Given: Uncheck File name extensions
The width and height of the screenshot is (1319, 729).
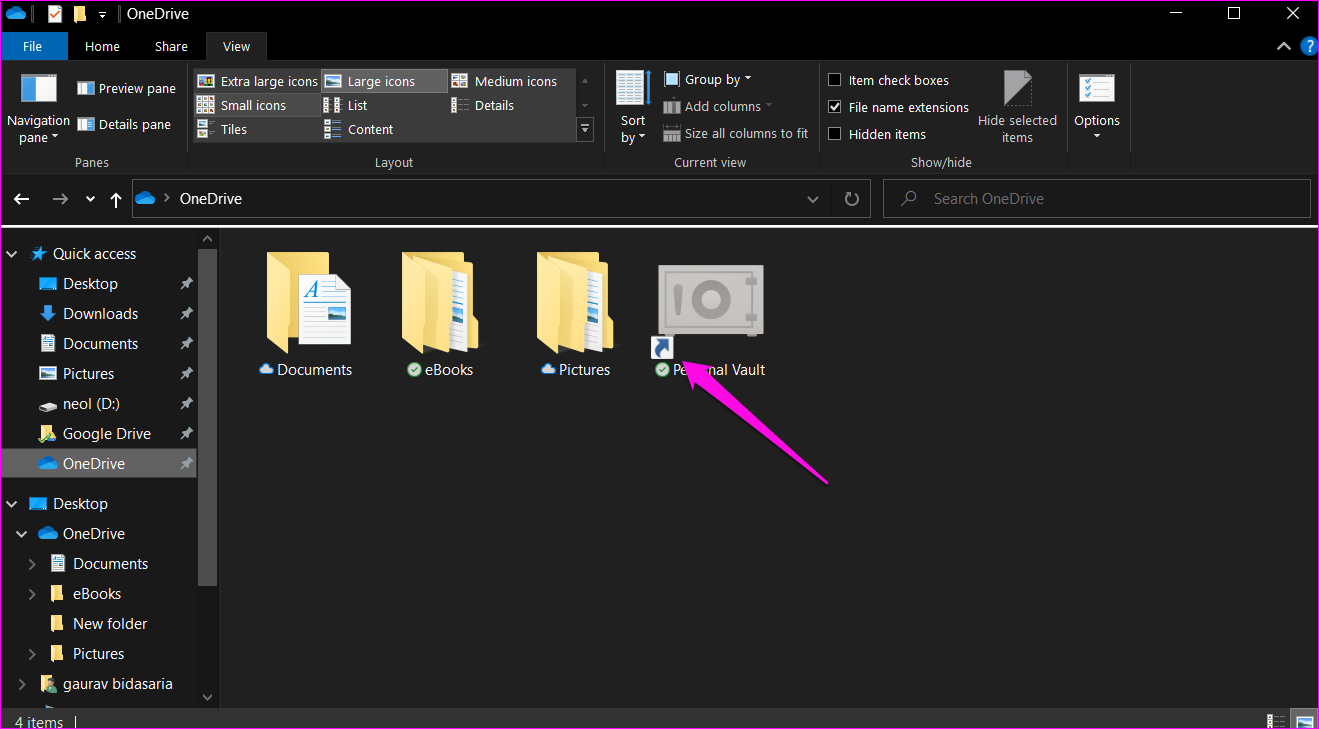Looking at the screenshot, I should click(835, 107).
